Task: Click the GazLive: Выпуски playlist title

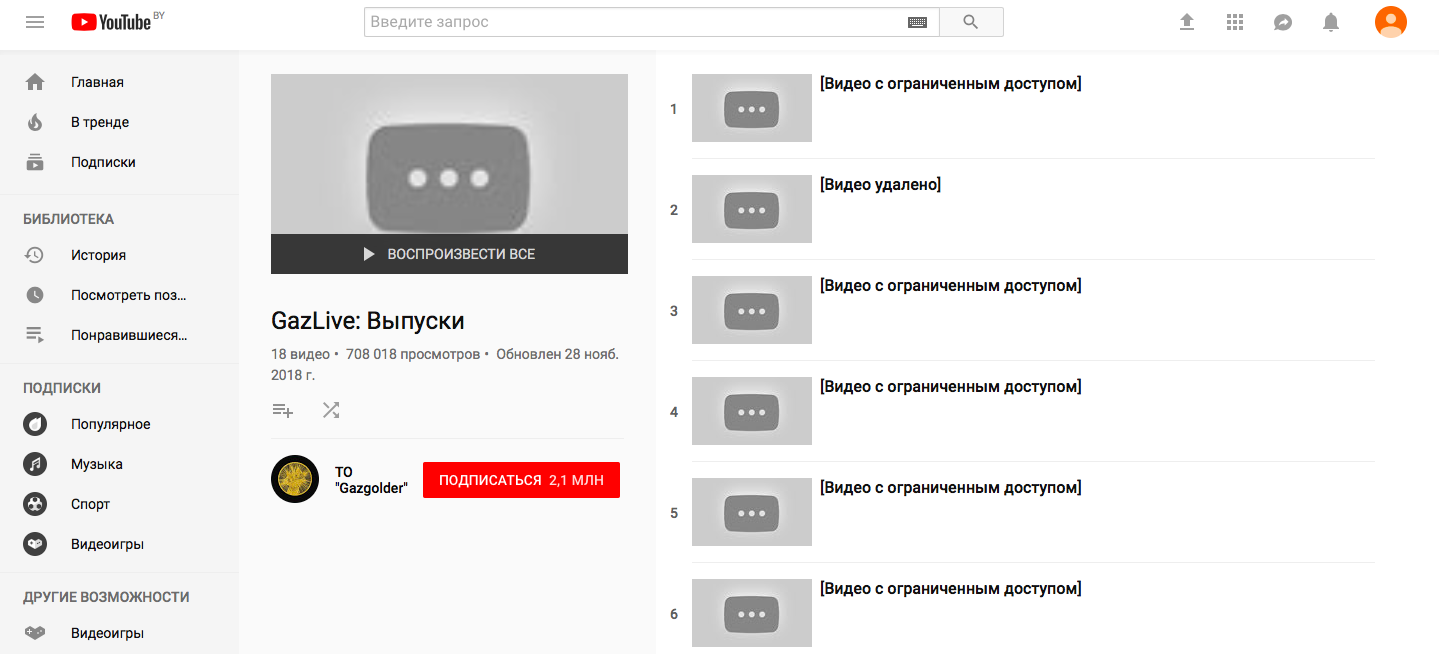Action: (x=368, y=321)
